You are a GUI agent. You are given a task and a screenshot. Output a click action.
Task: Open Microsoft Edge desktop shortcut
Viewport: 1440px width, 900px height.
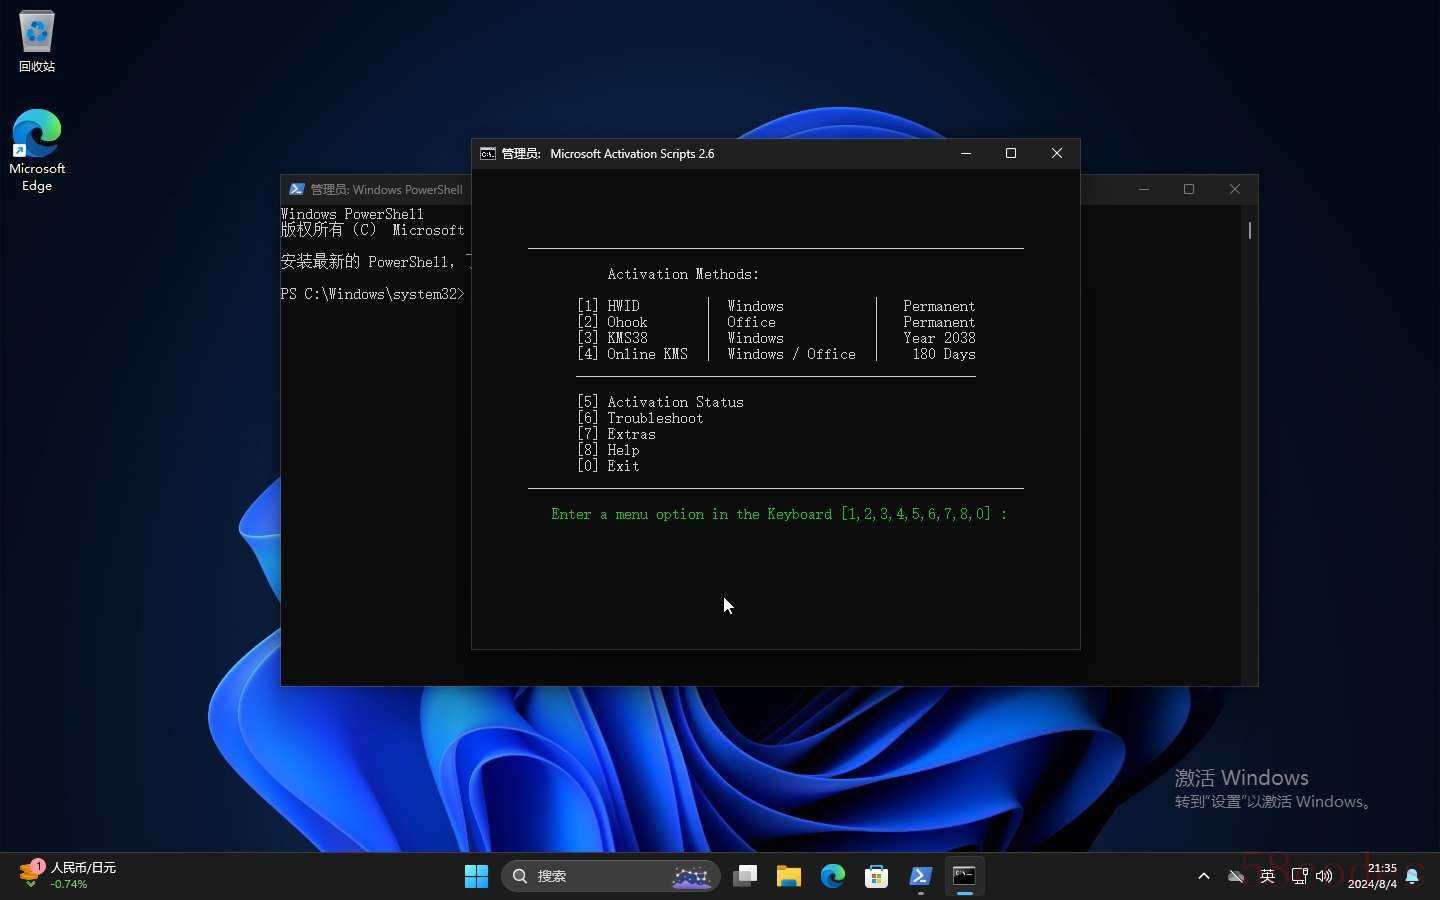[37, 150]
